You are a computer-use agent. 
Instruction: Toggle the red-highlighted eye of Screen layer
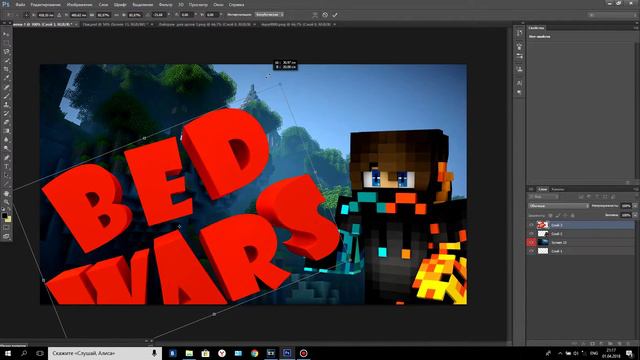point(531,242)
